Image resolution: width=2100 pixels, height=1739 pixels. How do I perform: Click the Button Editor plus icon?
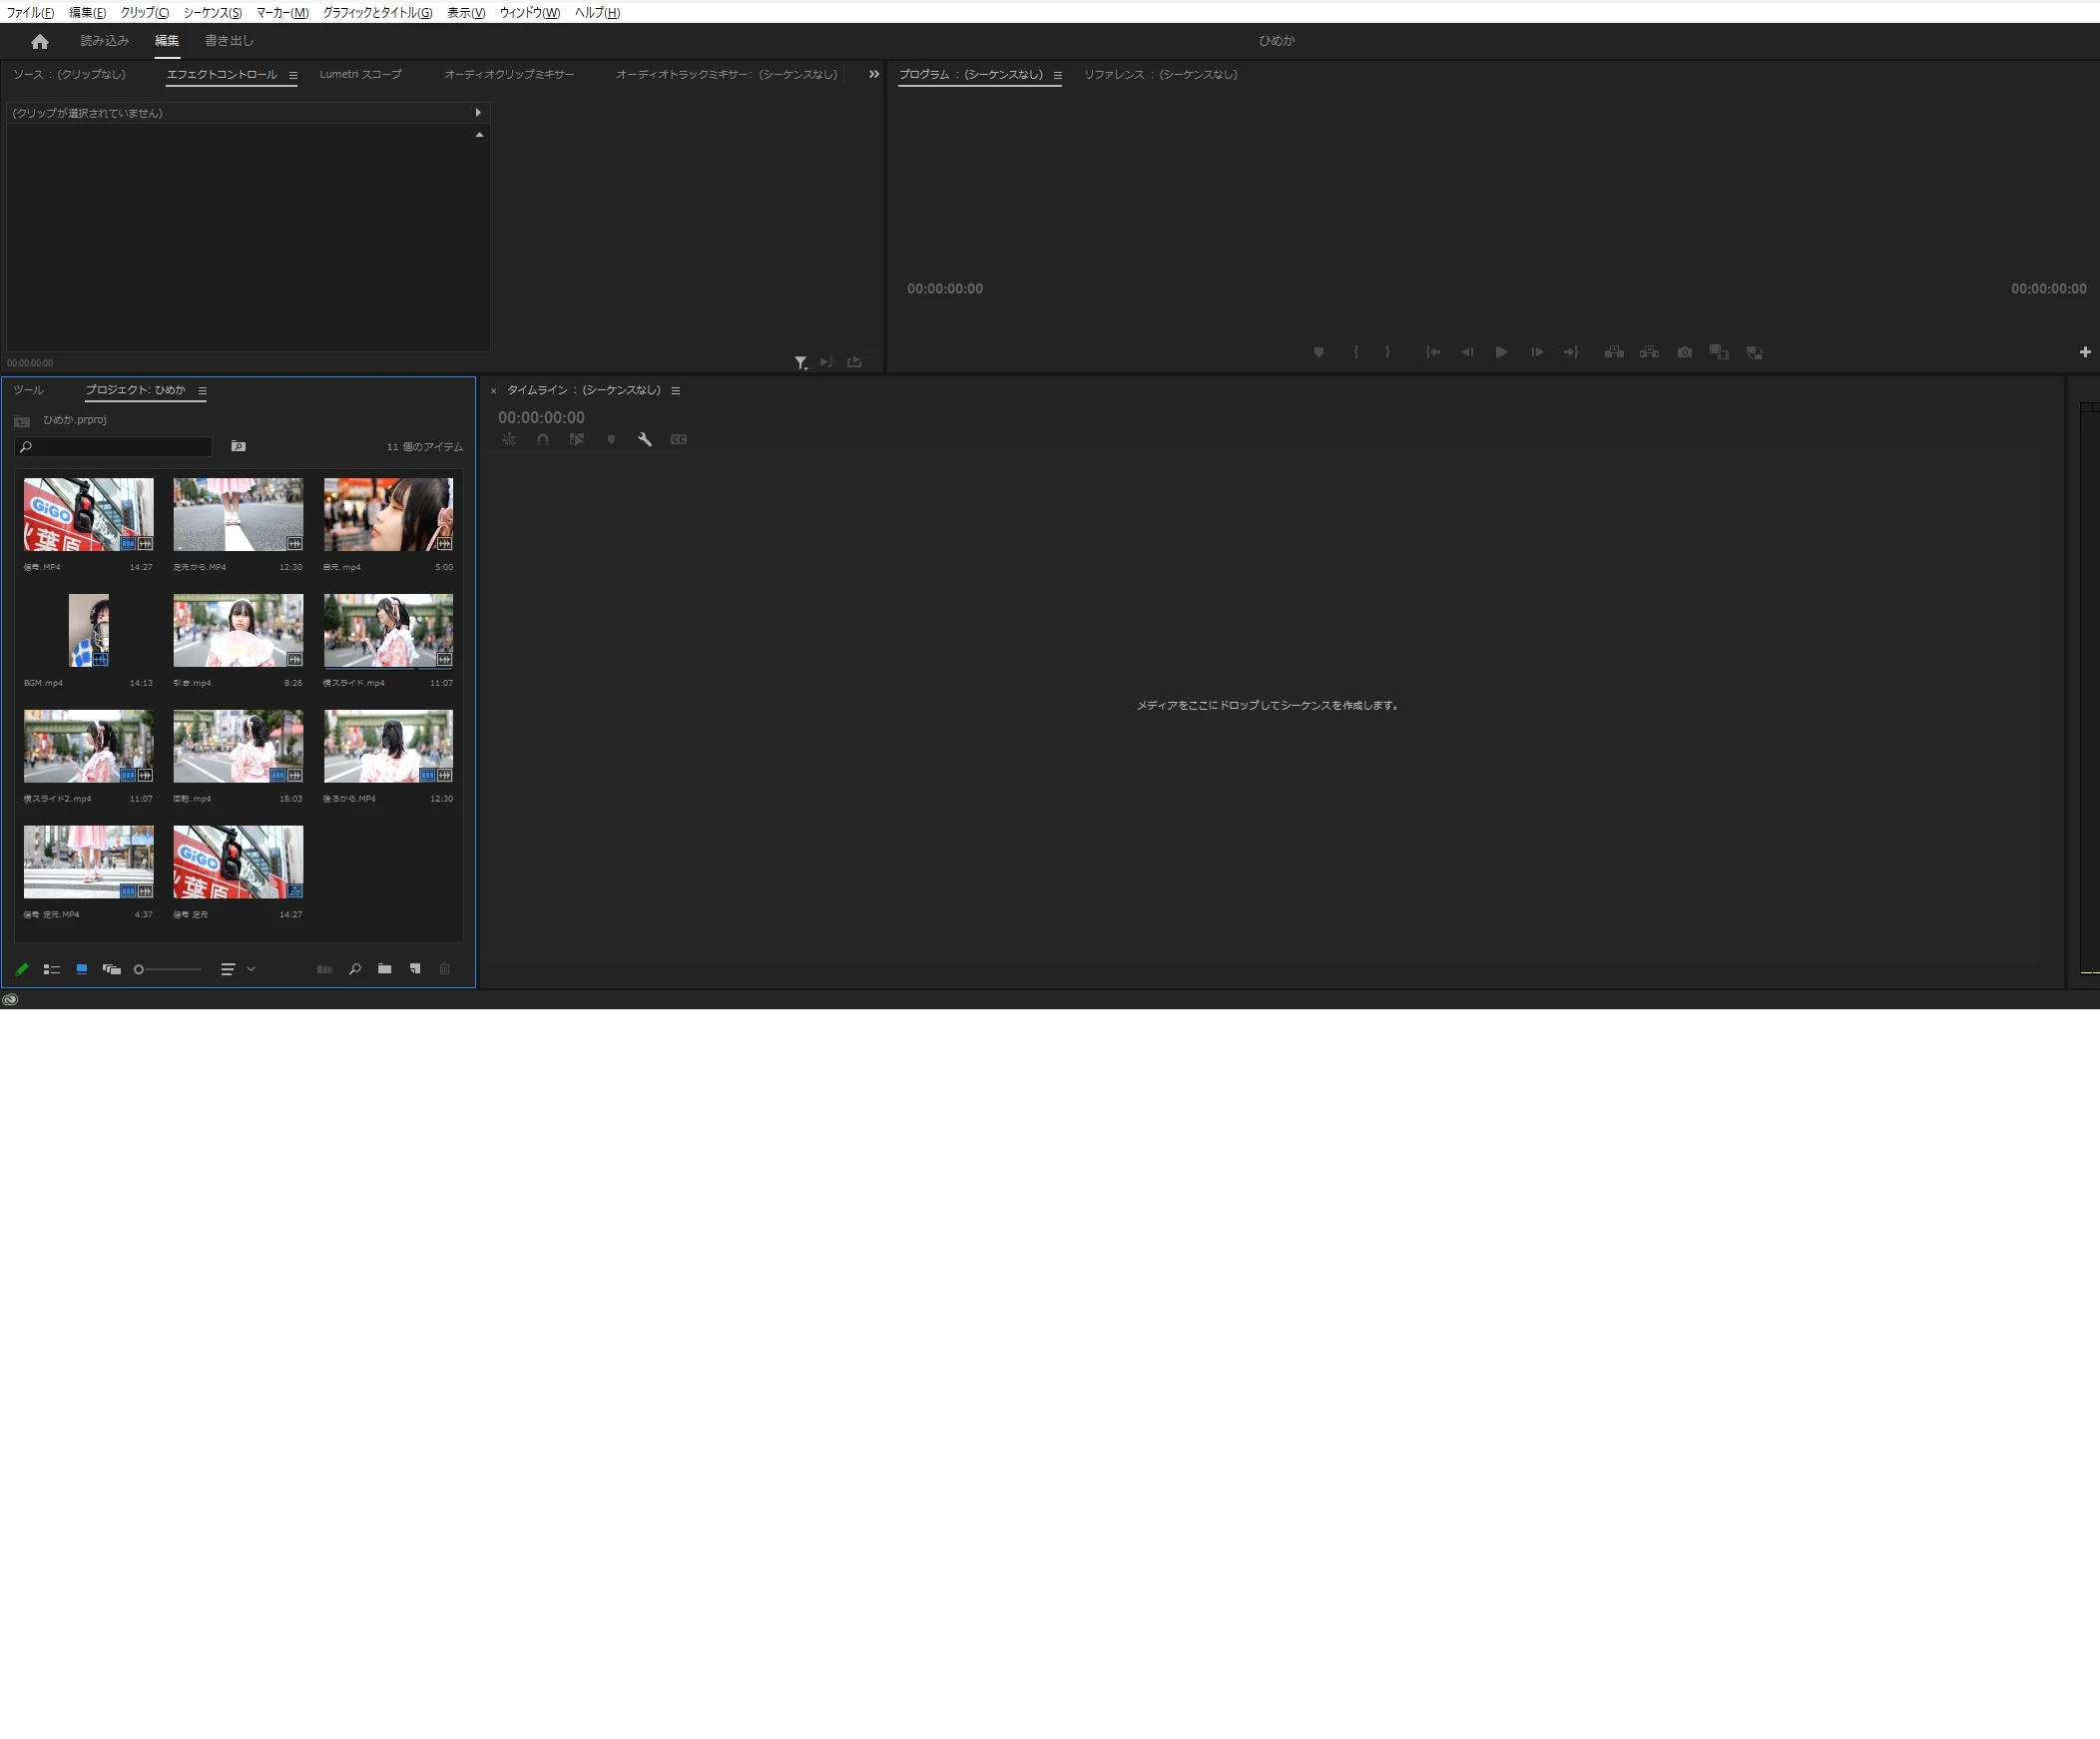tap(2084, 352)
